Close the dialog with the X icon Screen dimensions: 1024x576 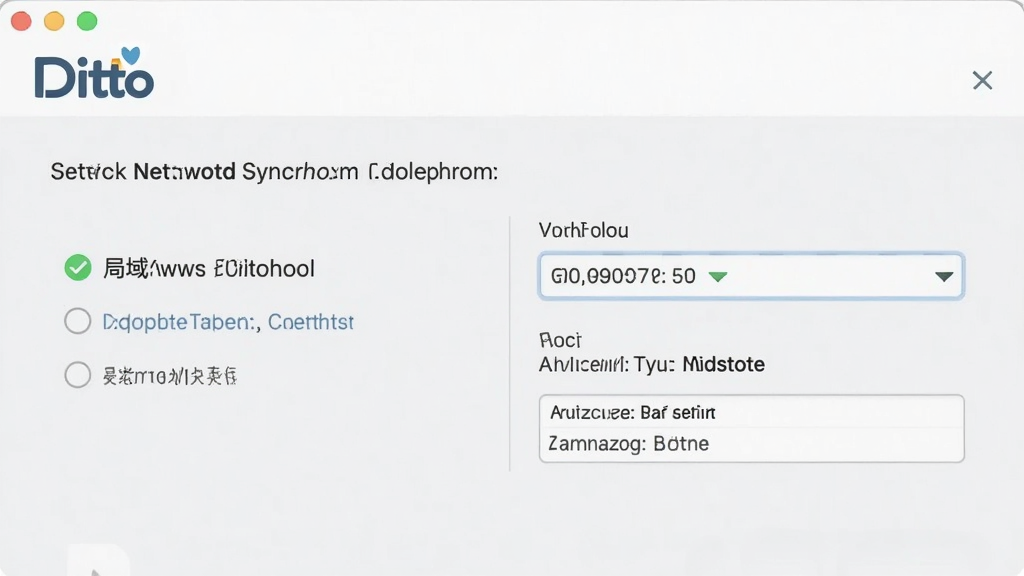(982, 80)
